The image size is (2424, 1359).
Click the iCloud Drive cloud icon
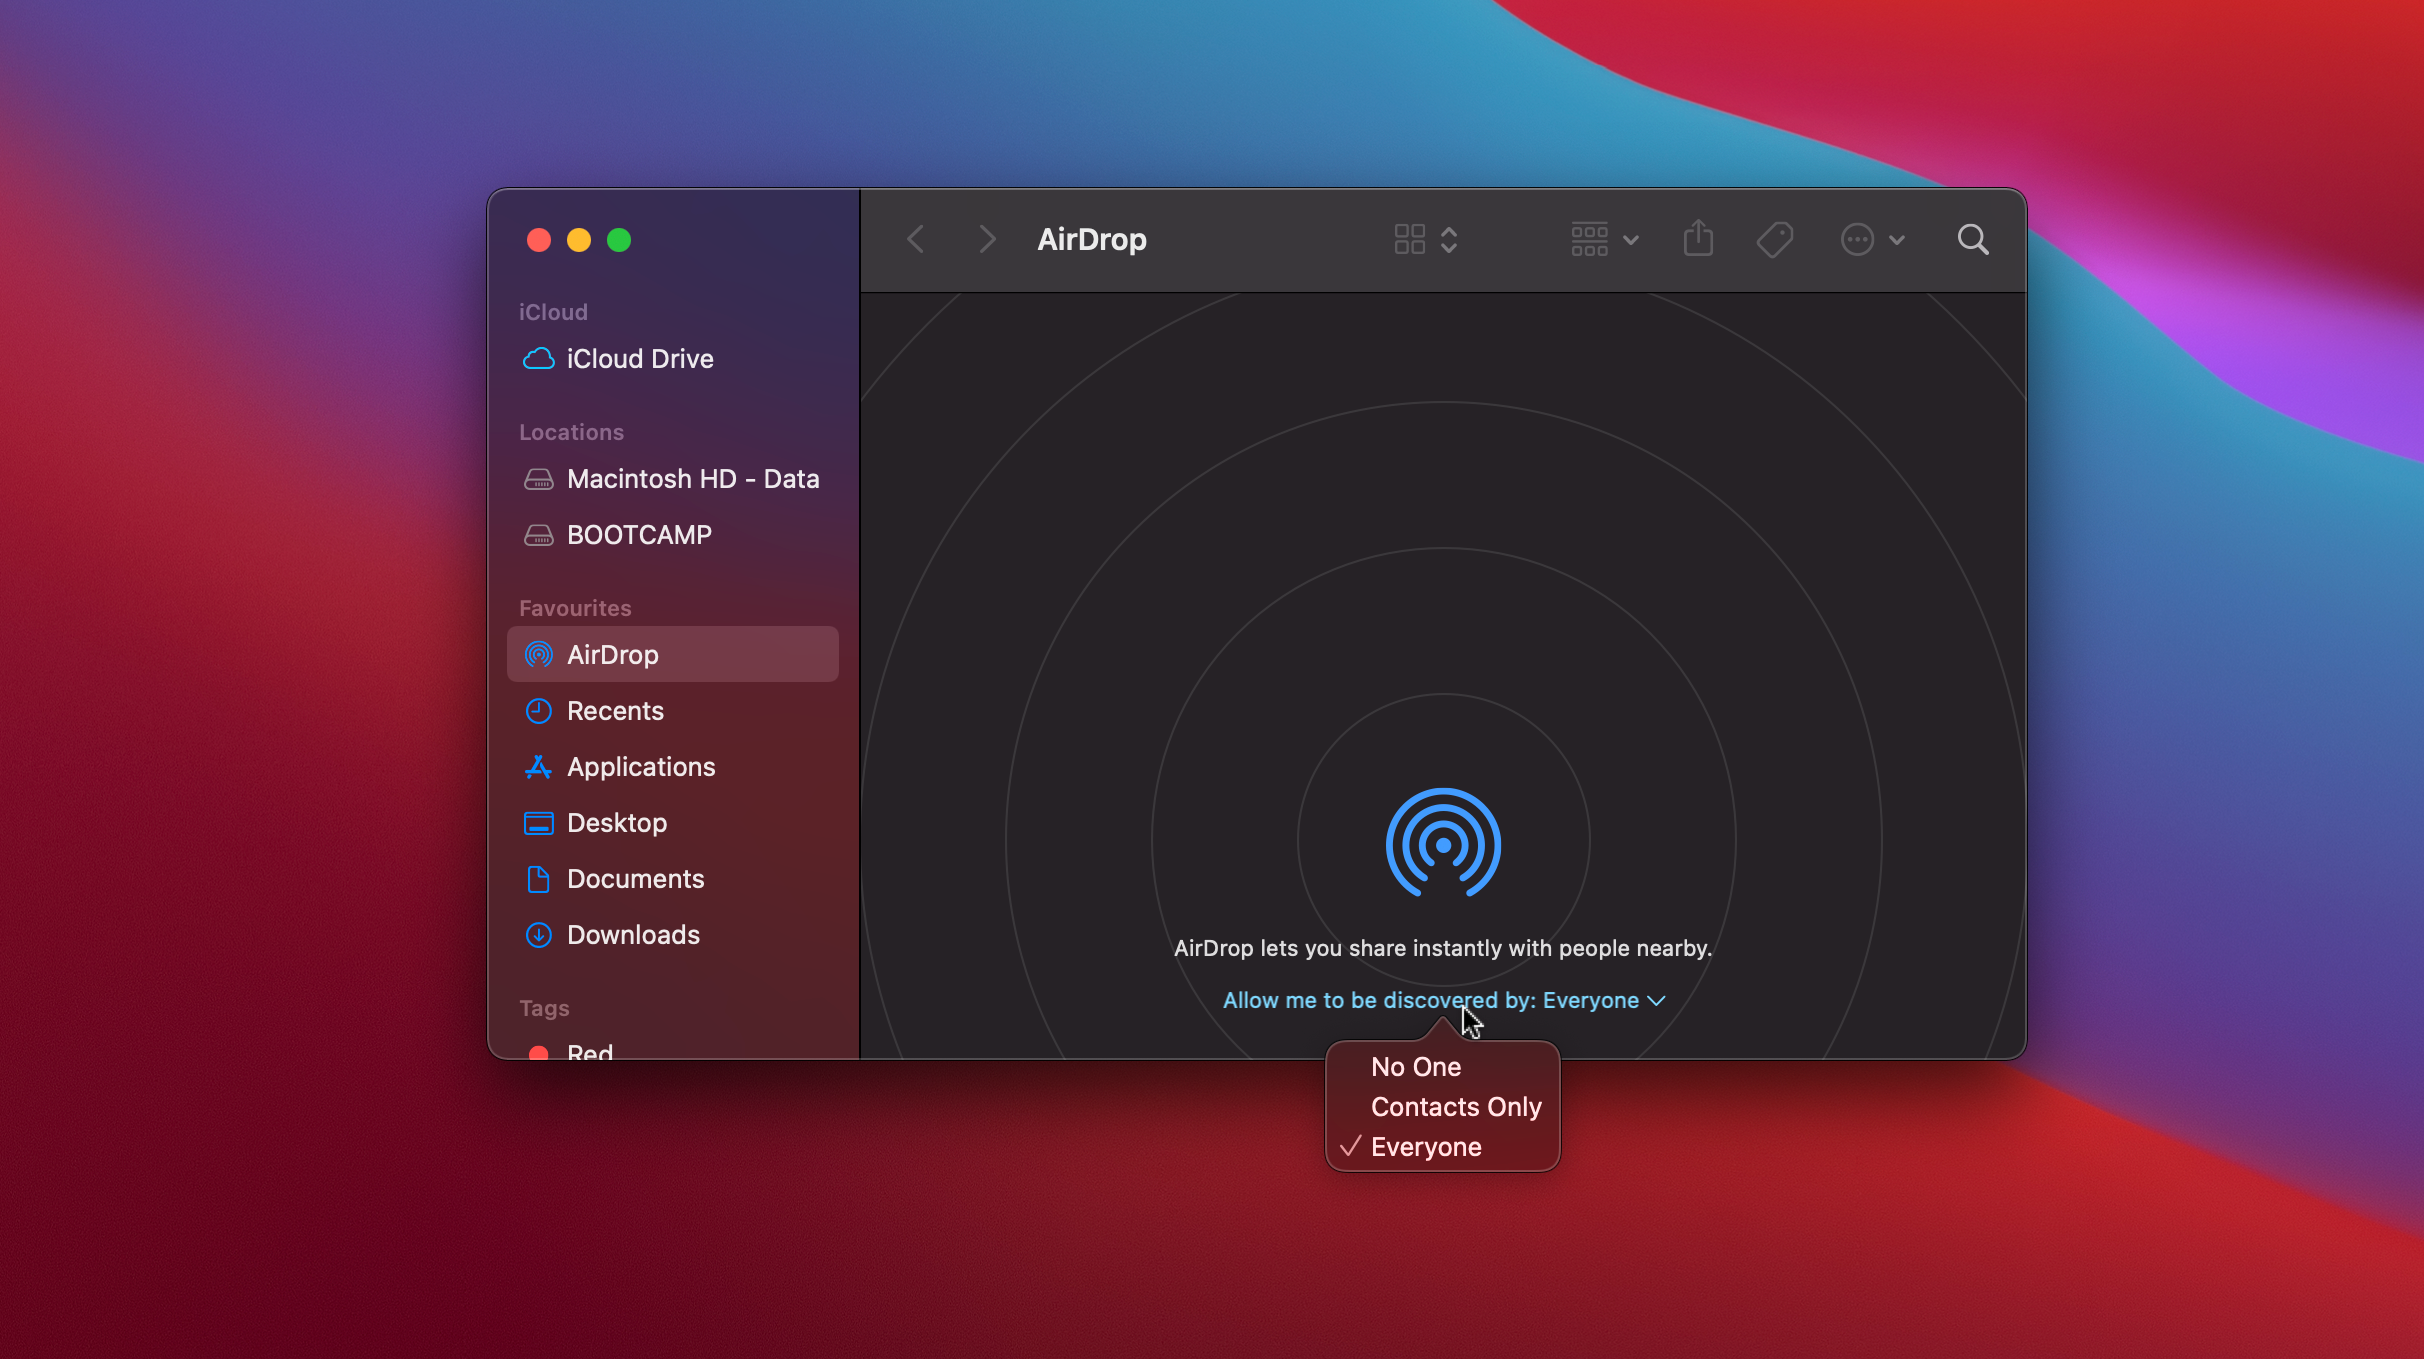(x=539, y=359)
